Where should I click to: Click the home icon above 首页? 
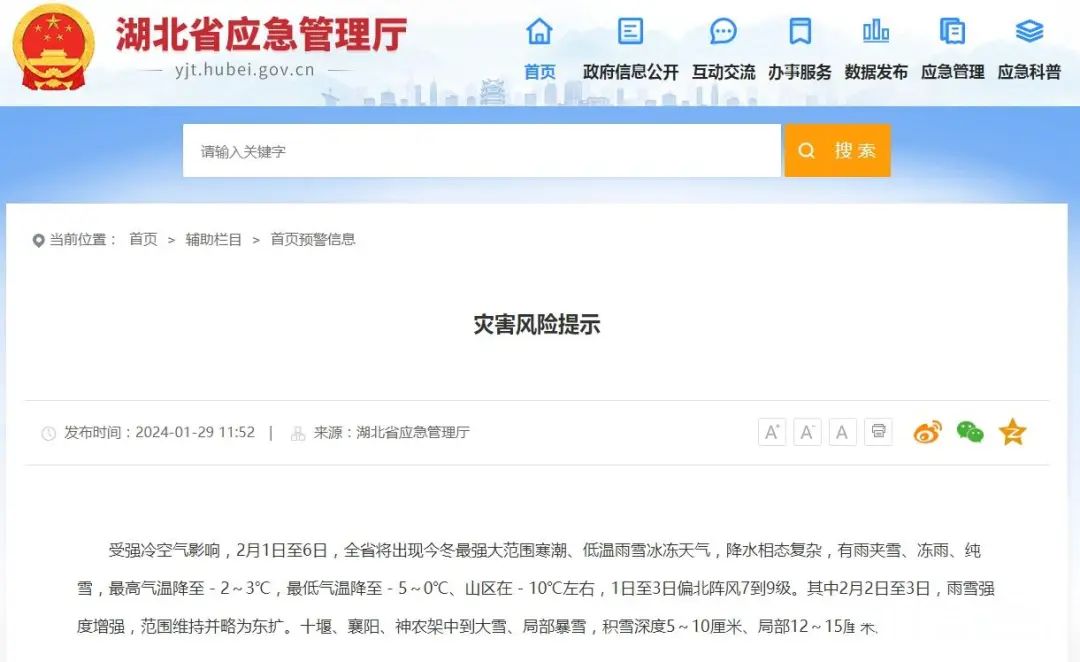click(539, 32)
